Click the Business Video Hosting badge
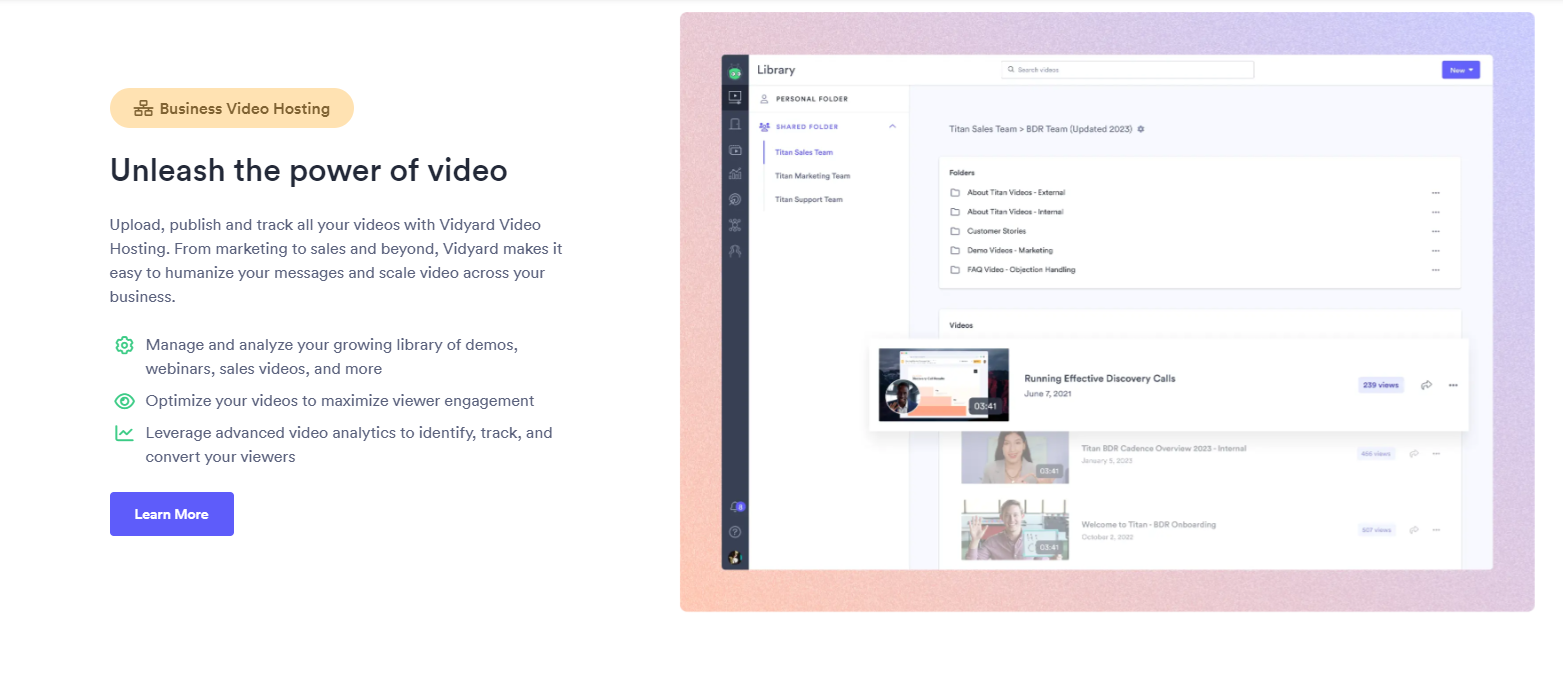Screen dimensions: 1563x673 pyautogui.click(x=232, y=108)
